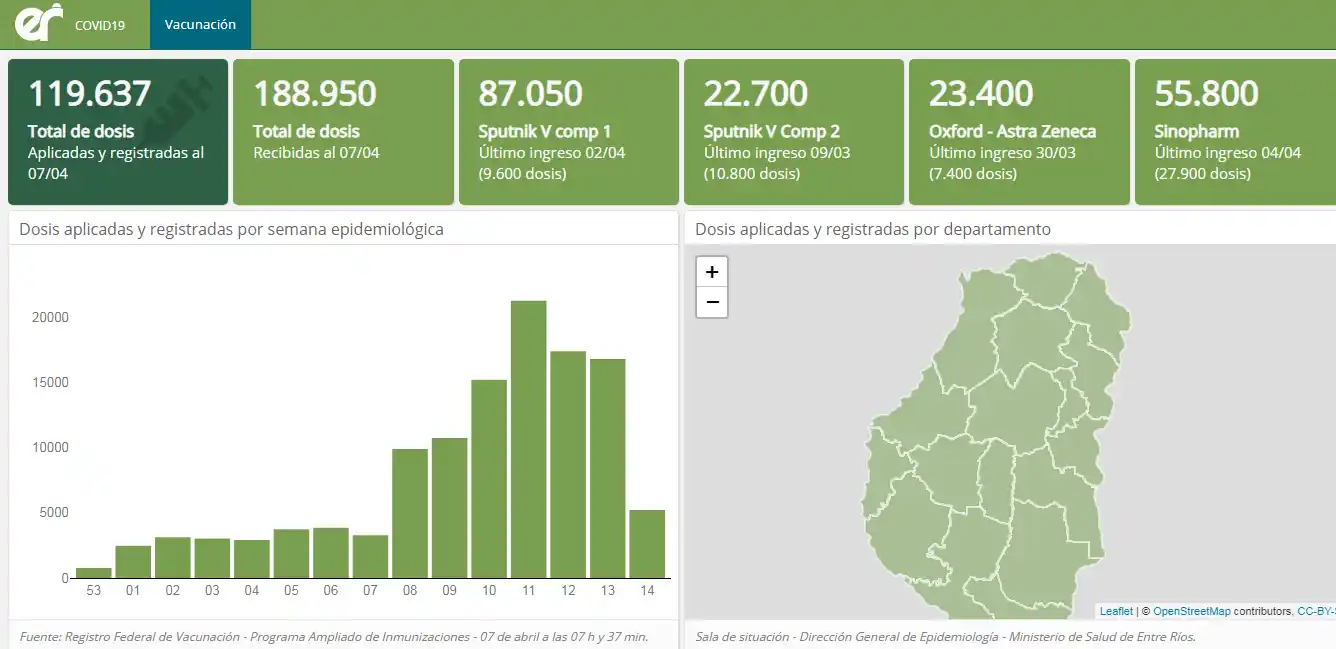Switch to the Vacunación tab
1336x649 pixels.
[x=200, y=25]
